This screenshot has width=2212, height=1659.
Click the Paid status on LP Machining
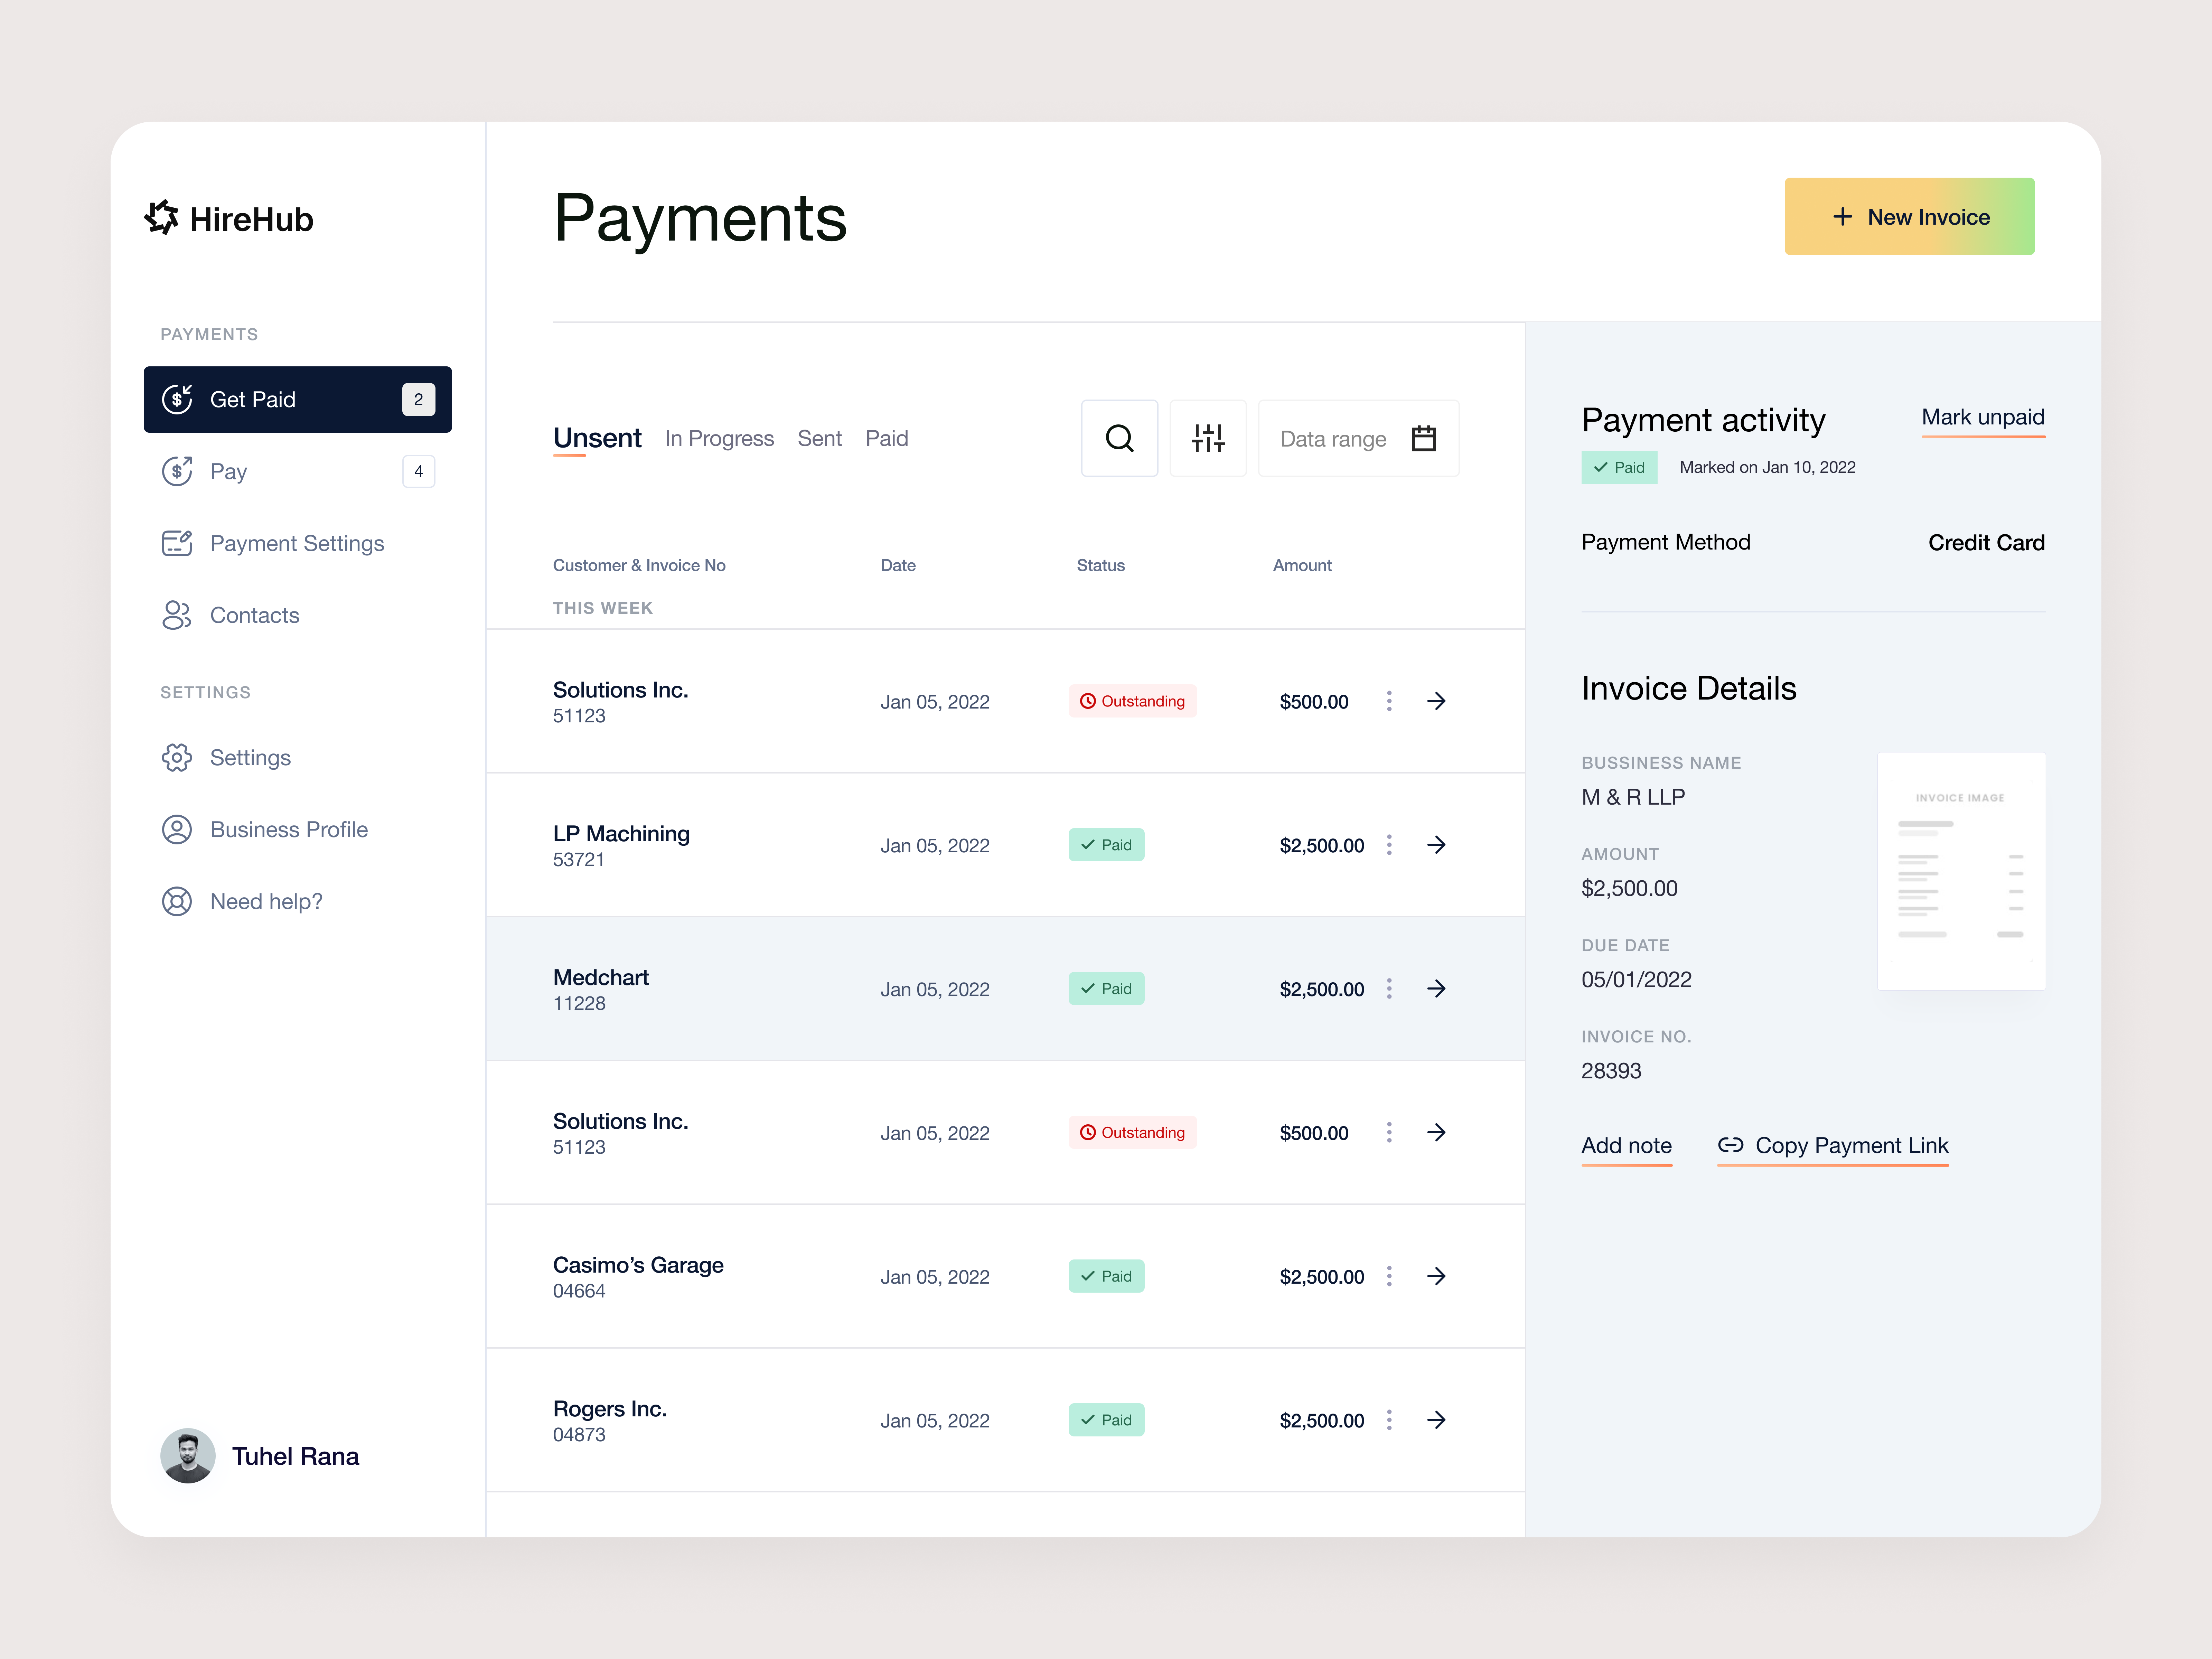[x=1106, y=845]
